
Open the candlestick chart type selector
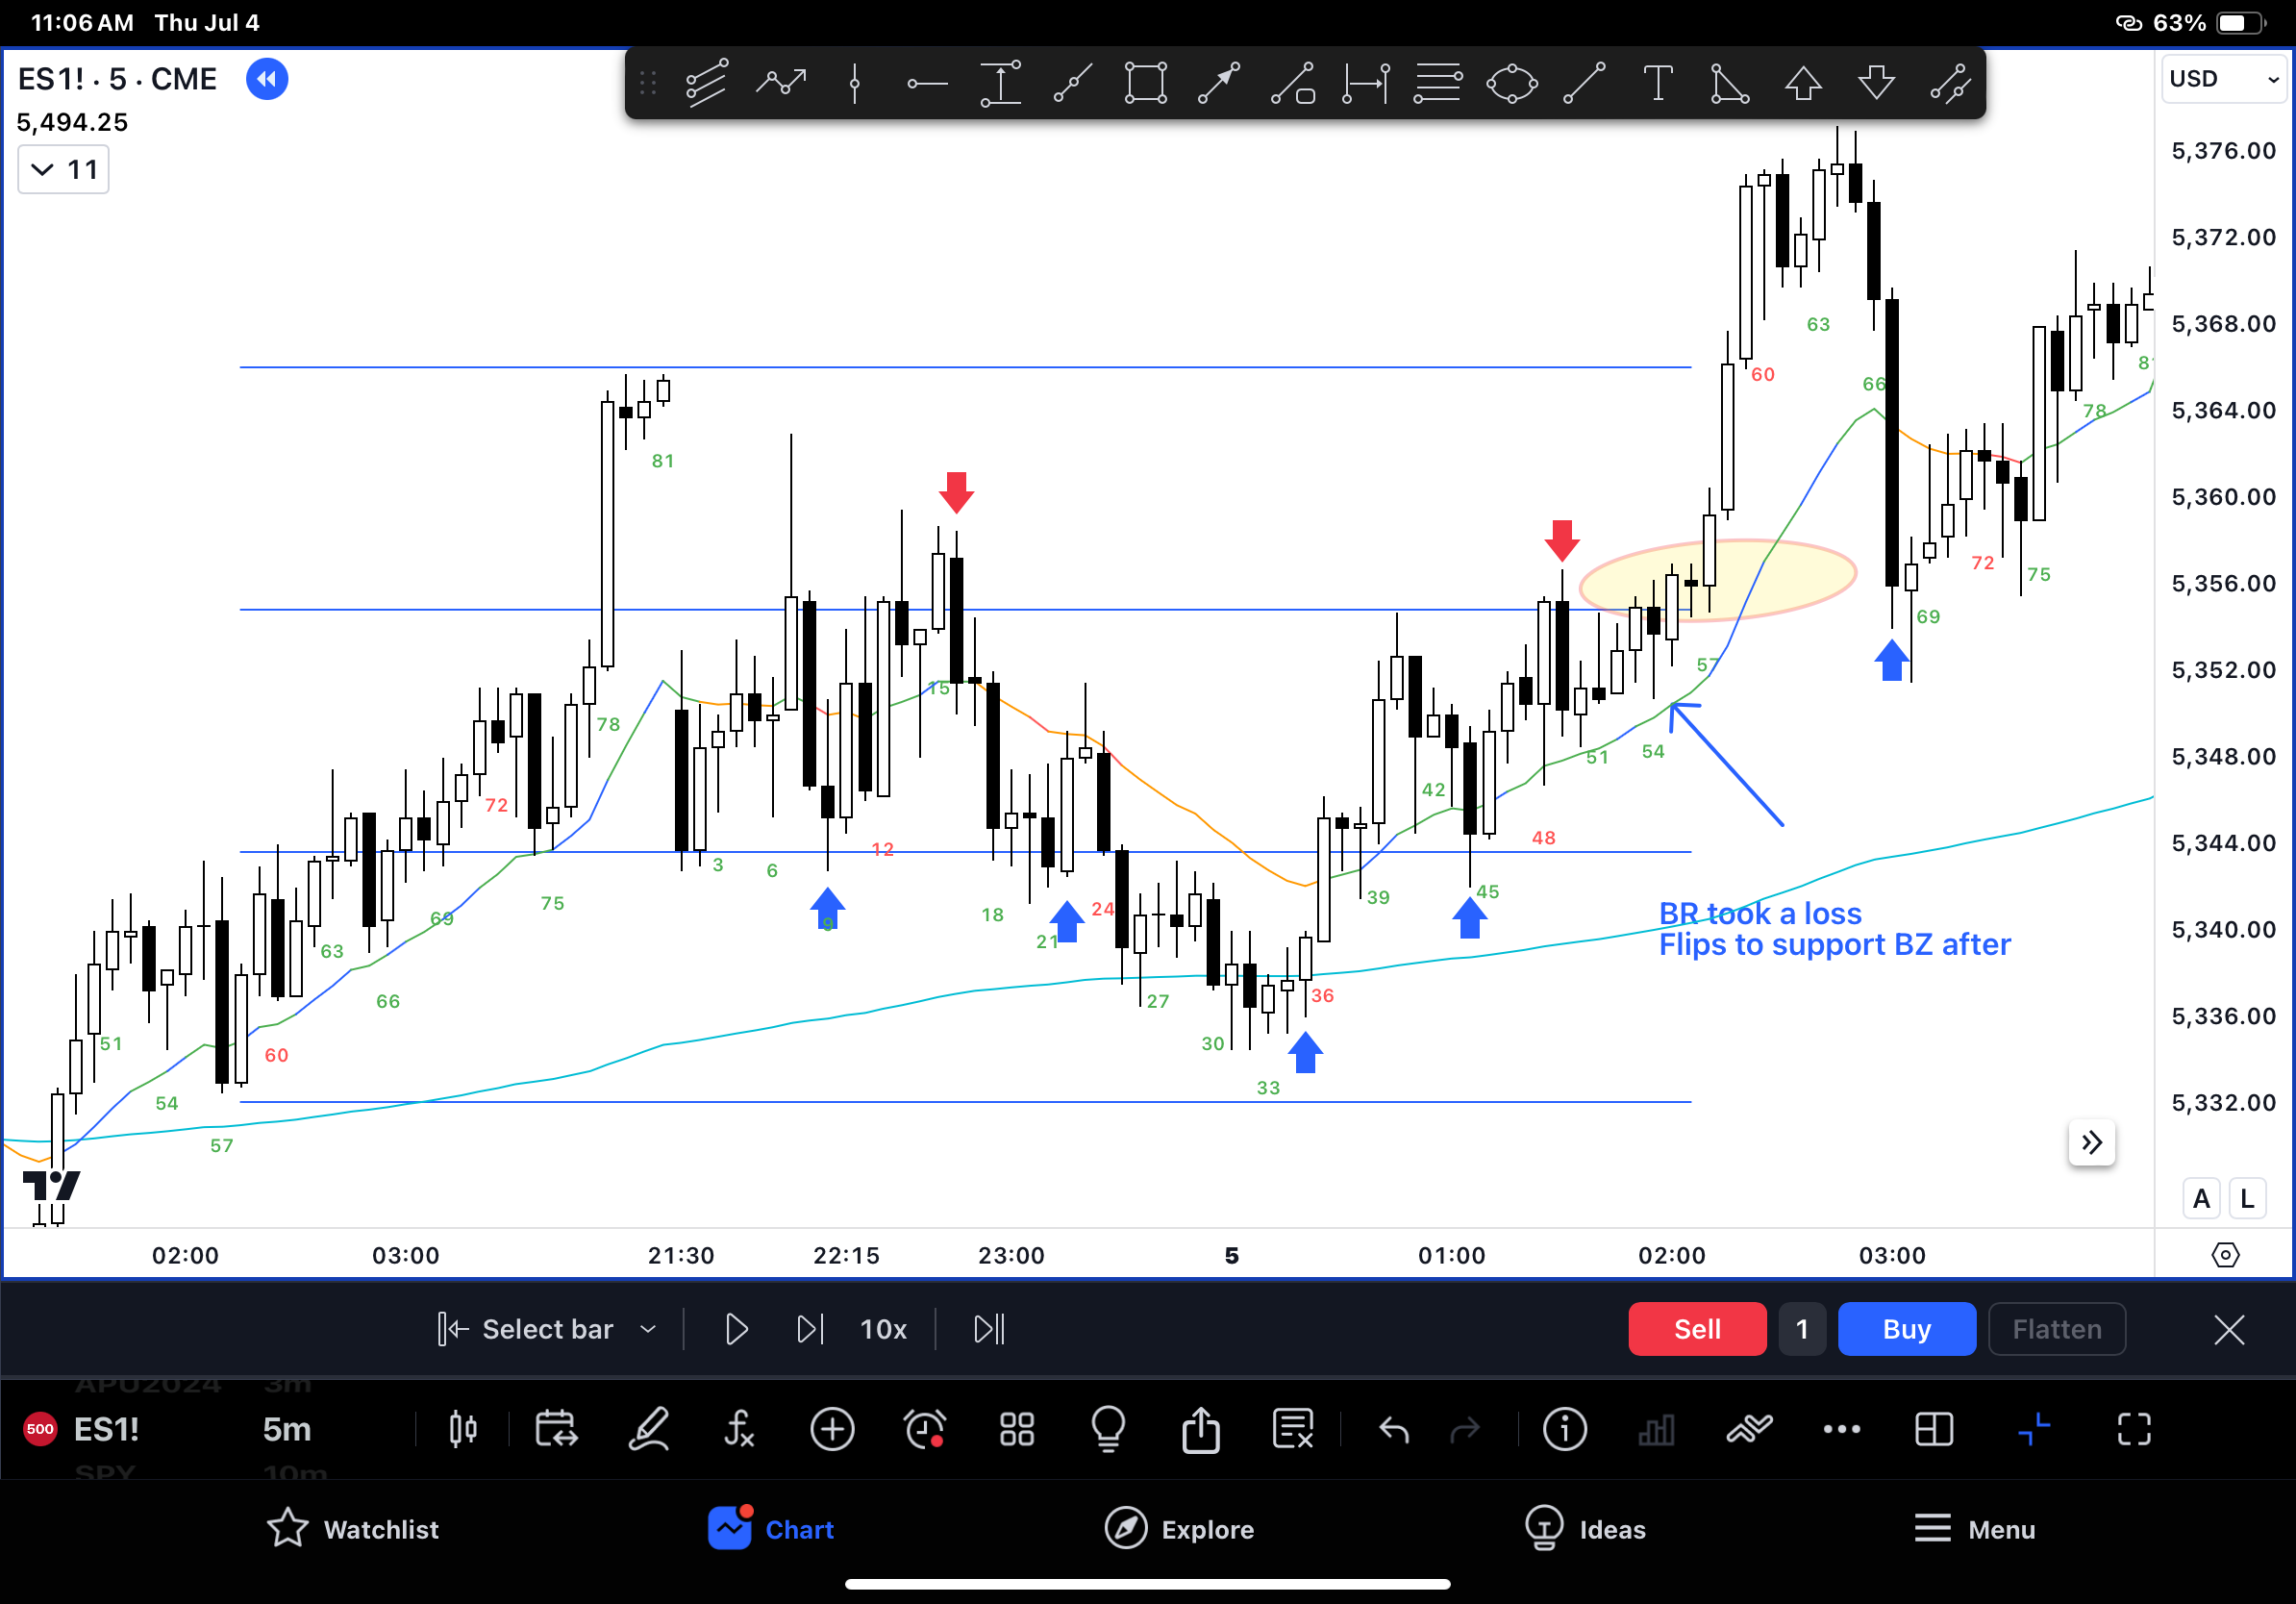(x=463, y=1429)
